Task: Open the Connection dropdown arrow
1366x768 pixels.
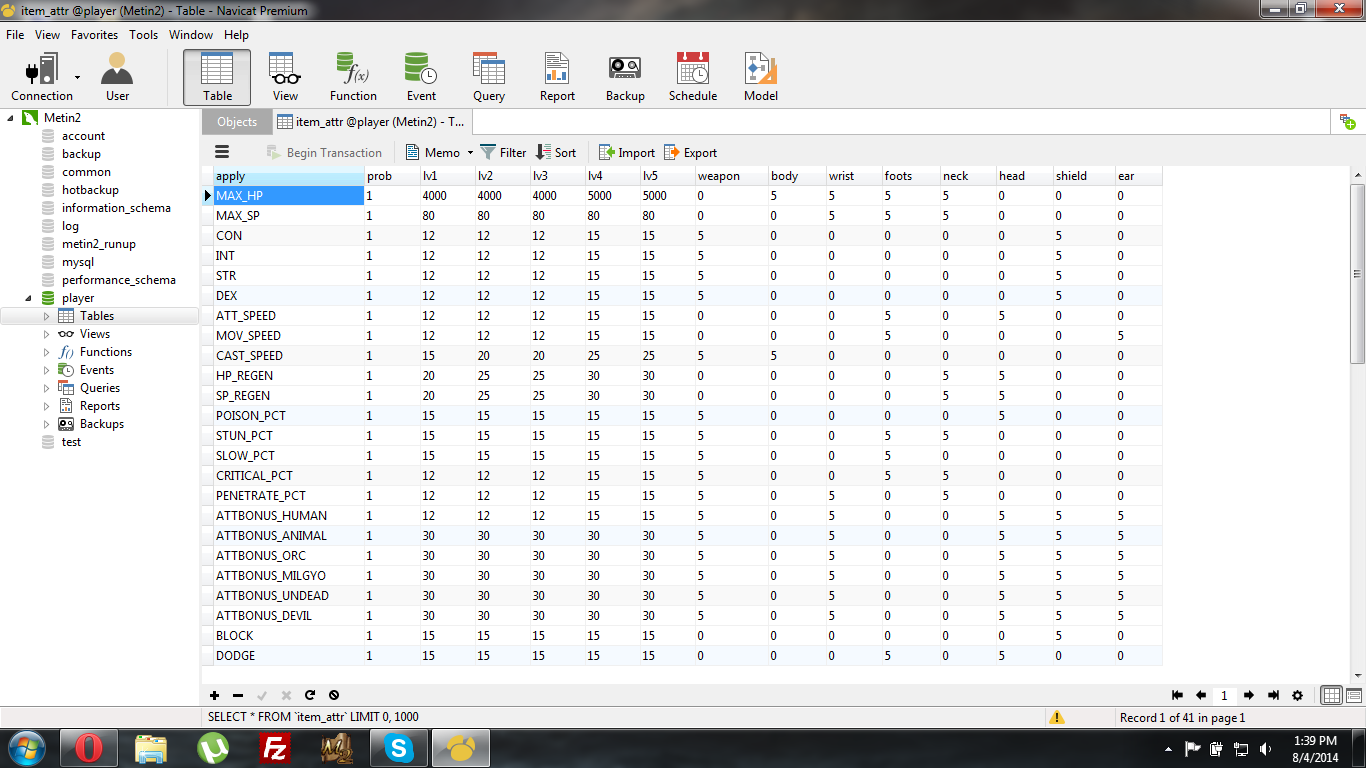Action: 77,77
